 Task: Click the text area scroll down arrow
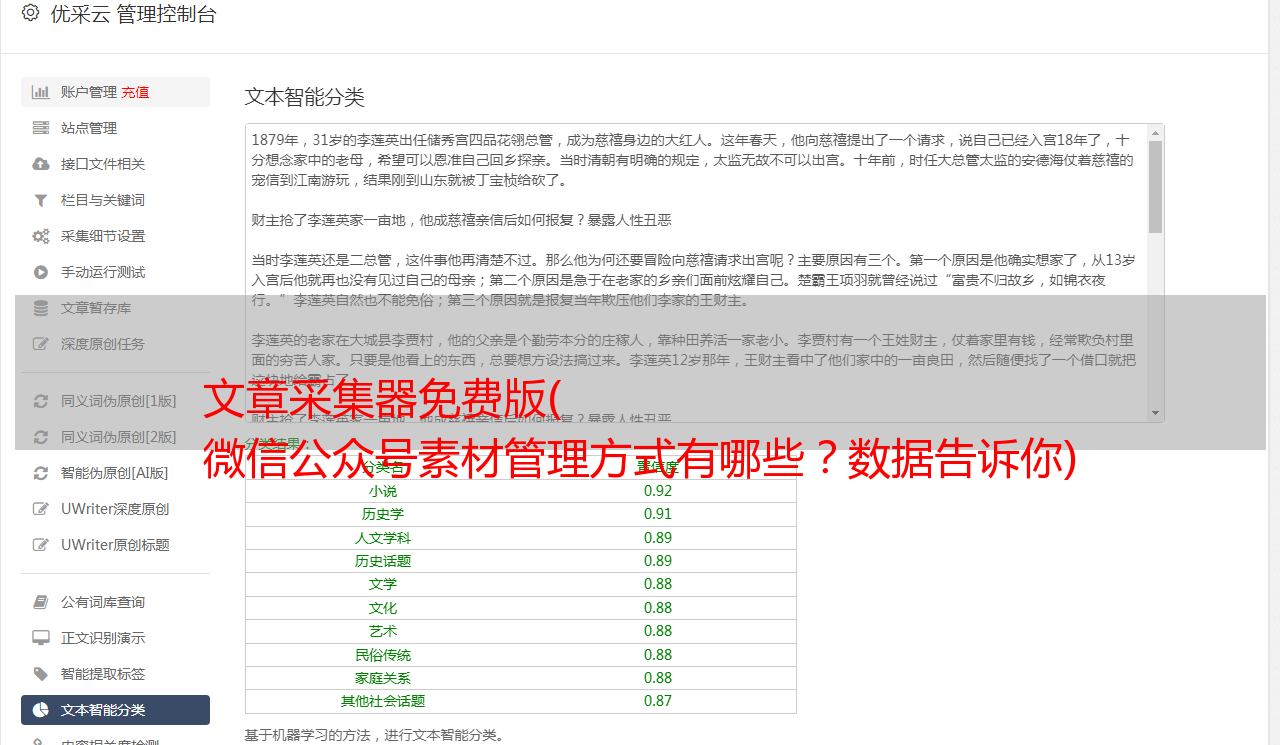[x=1156, y=413]
